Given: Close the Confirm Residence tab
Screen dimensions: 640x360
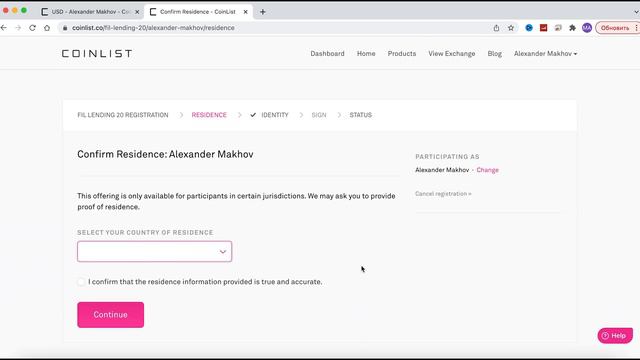Looking at the screenshot, I should (x=245, y=12).
